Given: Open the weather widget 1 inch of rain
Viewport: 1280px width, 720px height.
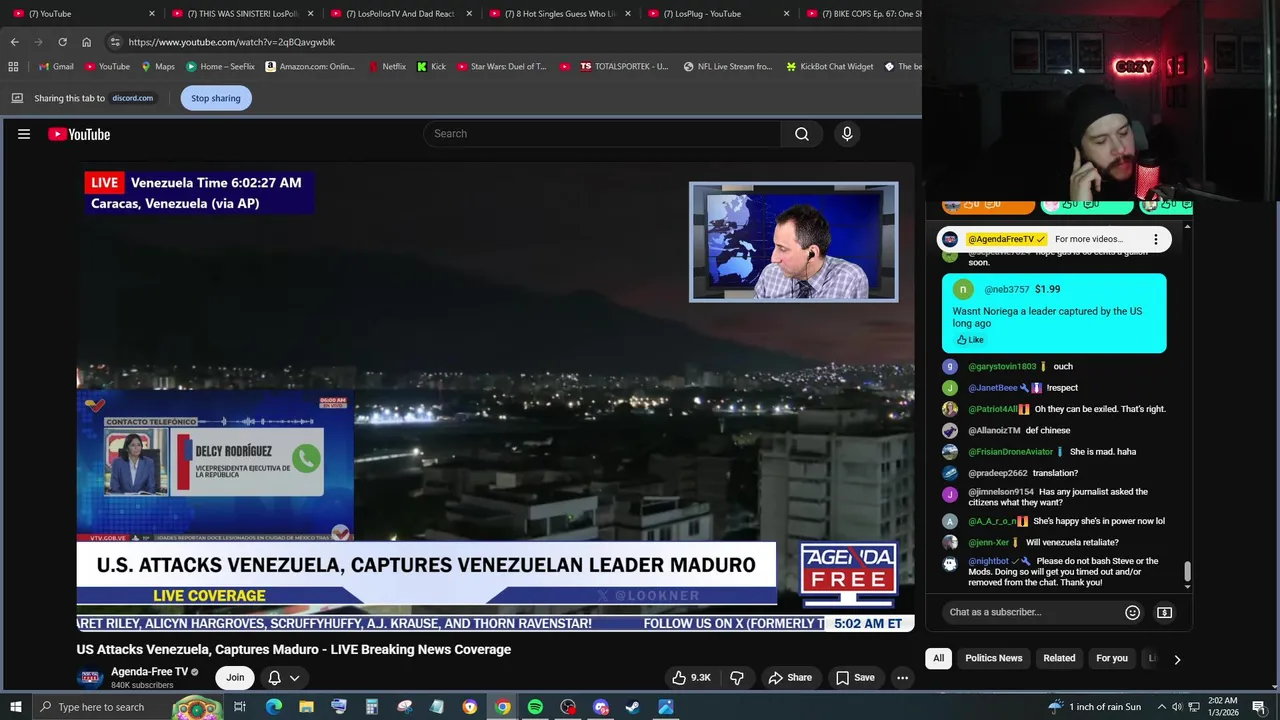Looking at the screenshot, I should coord(1094,707).
